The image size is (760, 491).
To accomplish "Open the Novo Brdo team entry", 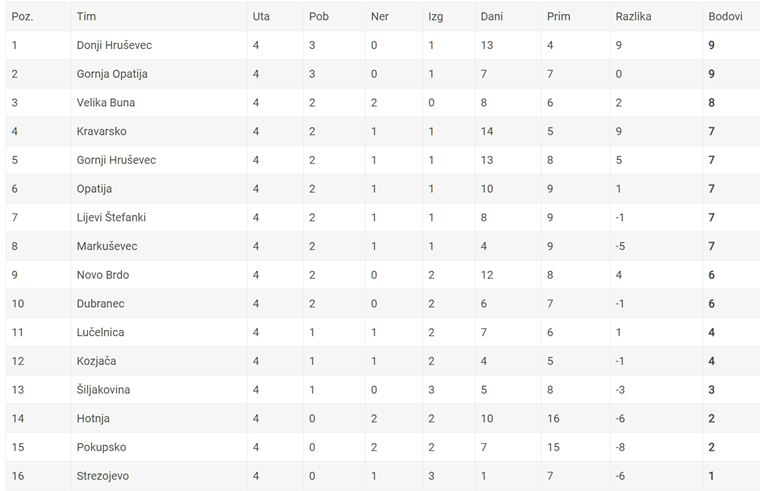I will pyautogui.click(x=103, y=275).
